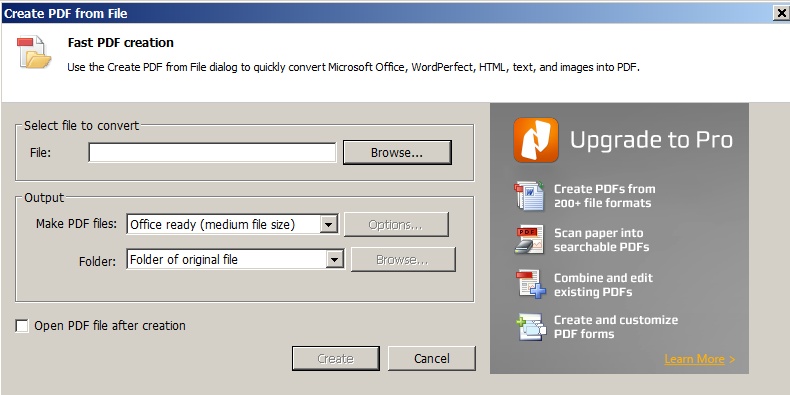
Task: Click the Nitro logo in Upgrade panel
Action: [x=536, y=140]
